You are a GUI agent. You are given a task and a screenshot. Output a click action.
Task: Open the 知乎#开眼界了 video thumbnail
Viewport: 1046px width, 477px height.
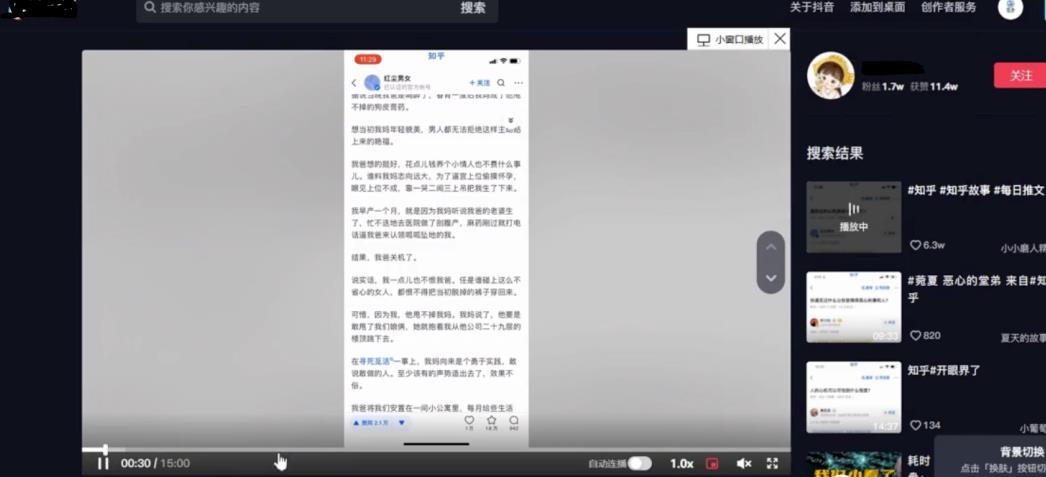[853, 397]
